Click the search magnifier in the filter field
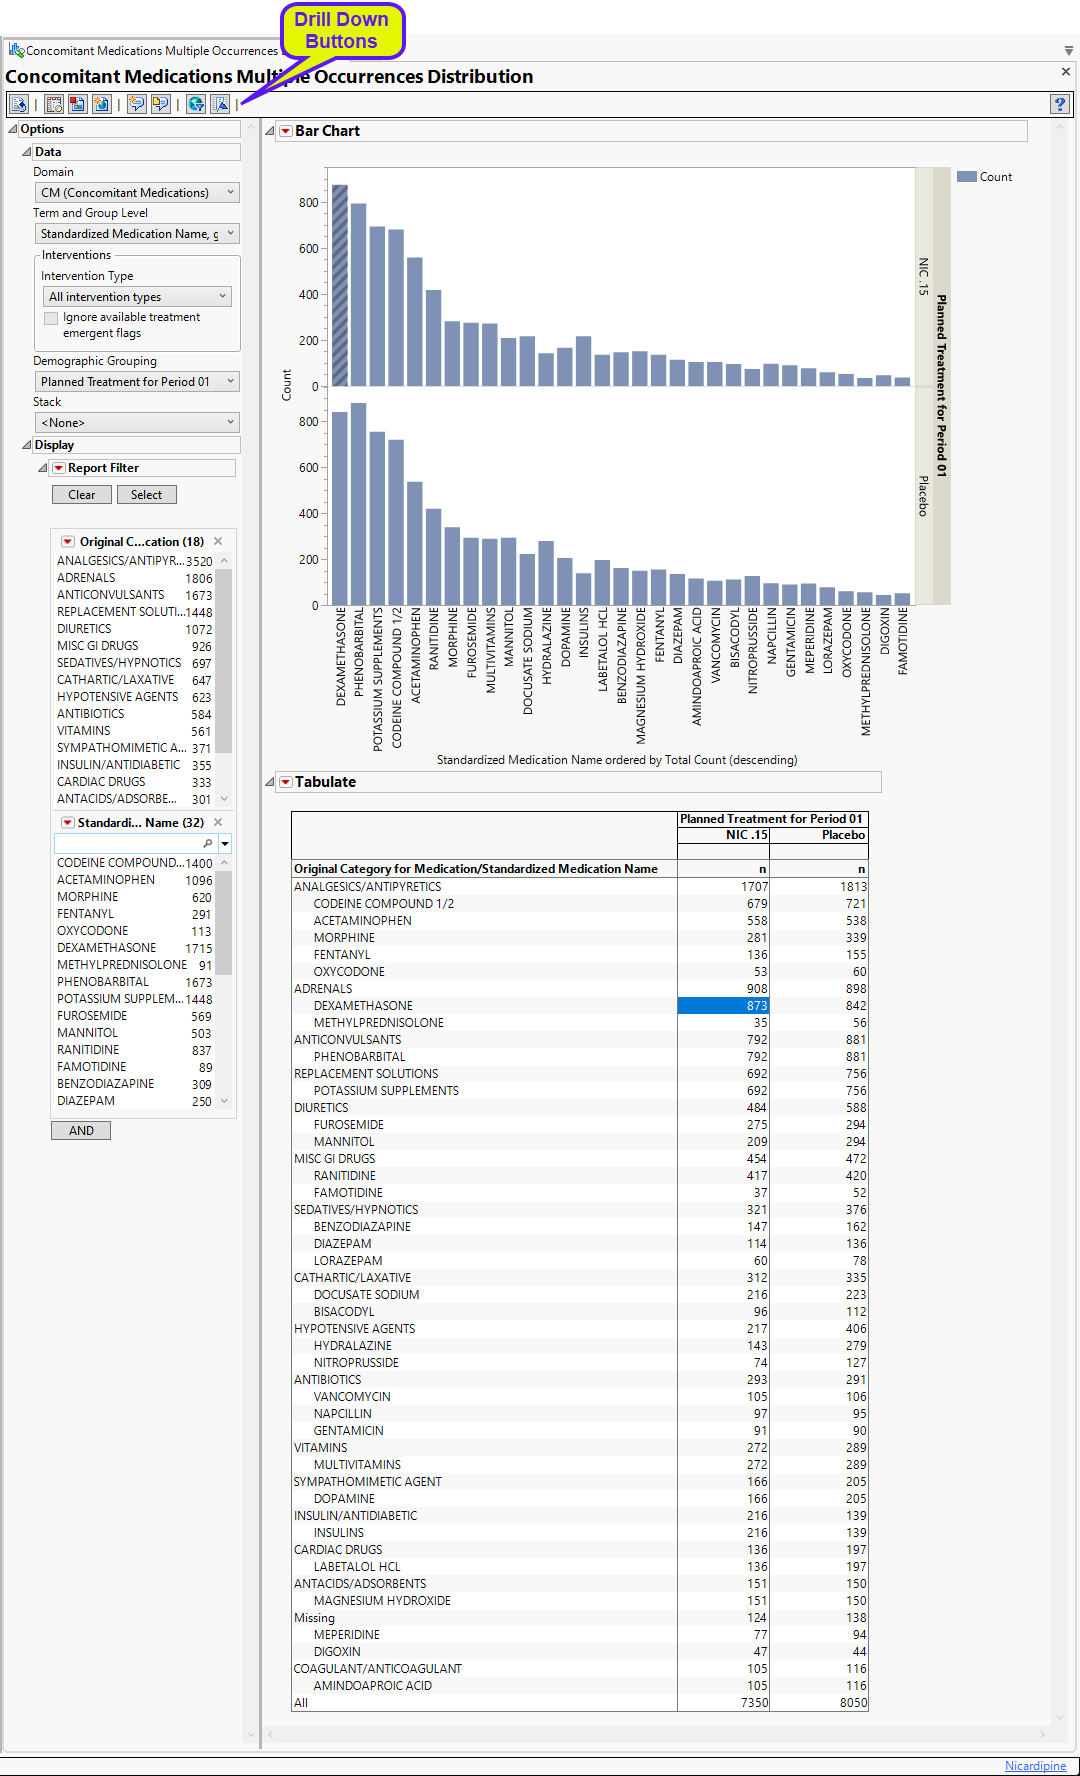 [208, 844]
